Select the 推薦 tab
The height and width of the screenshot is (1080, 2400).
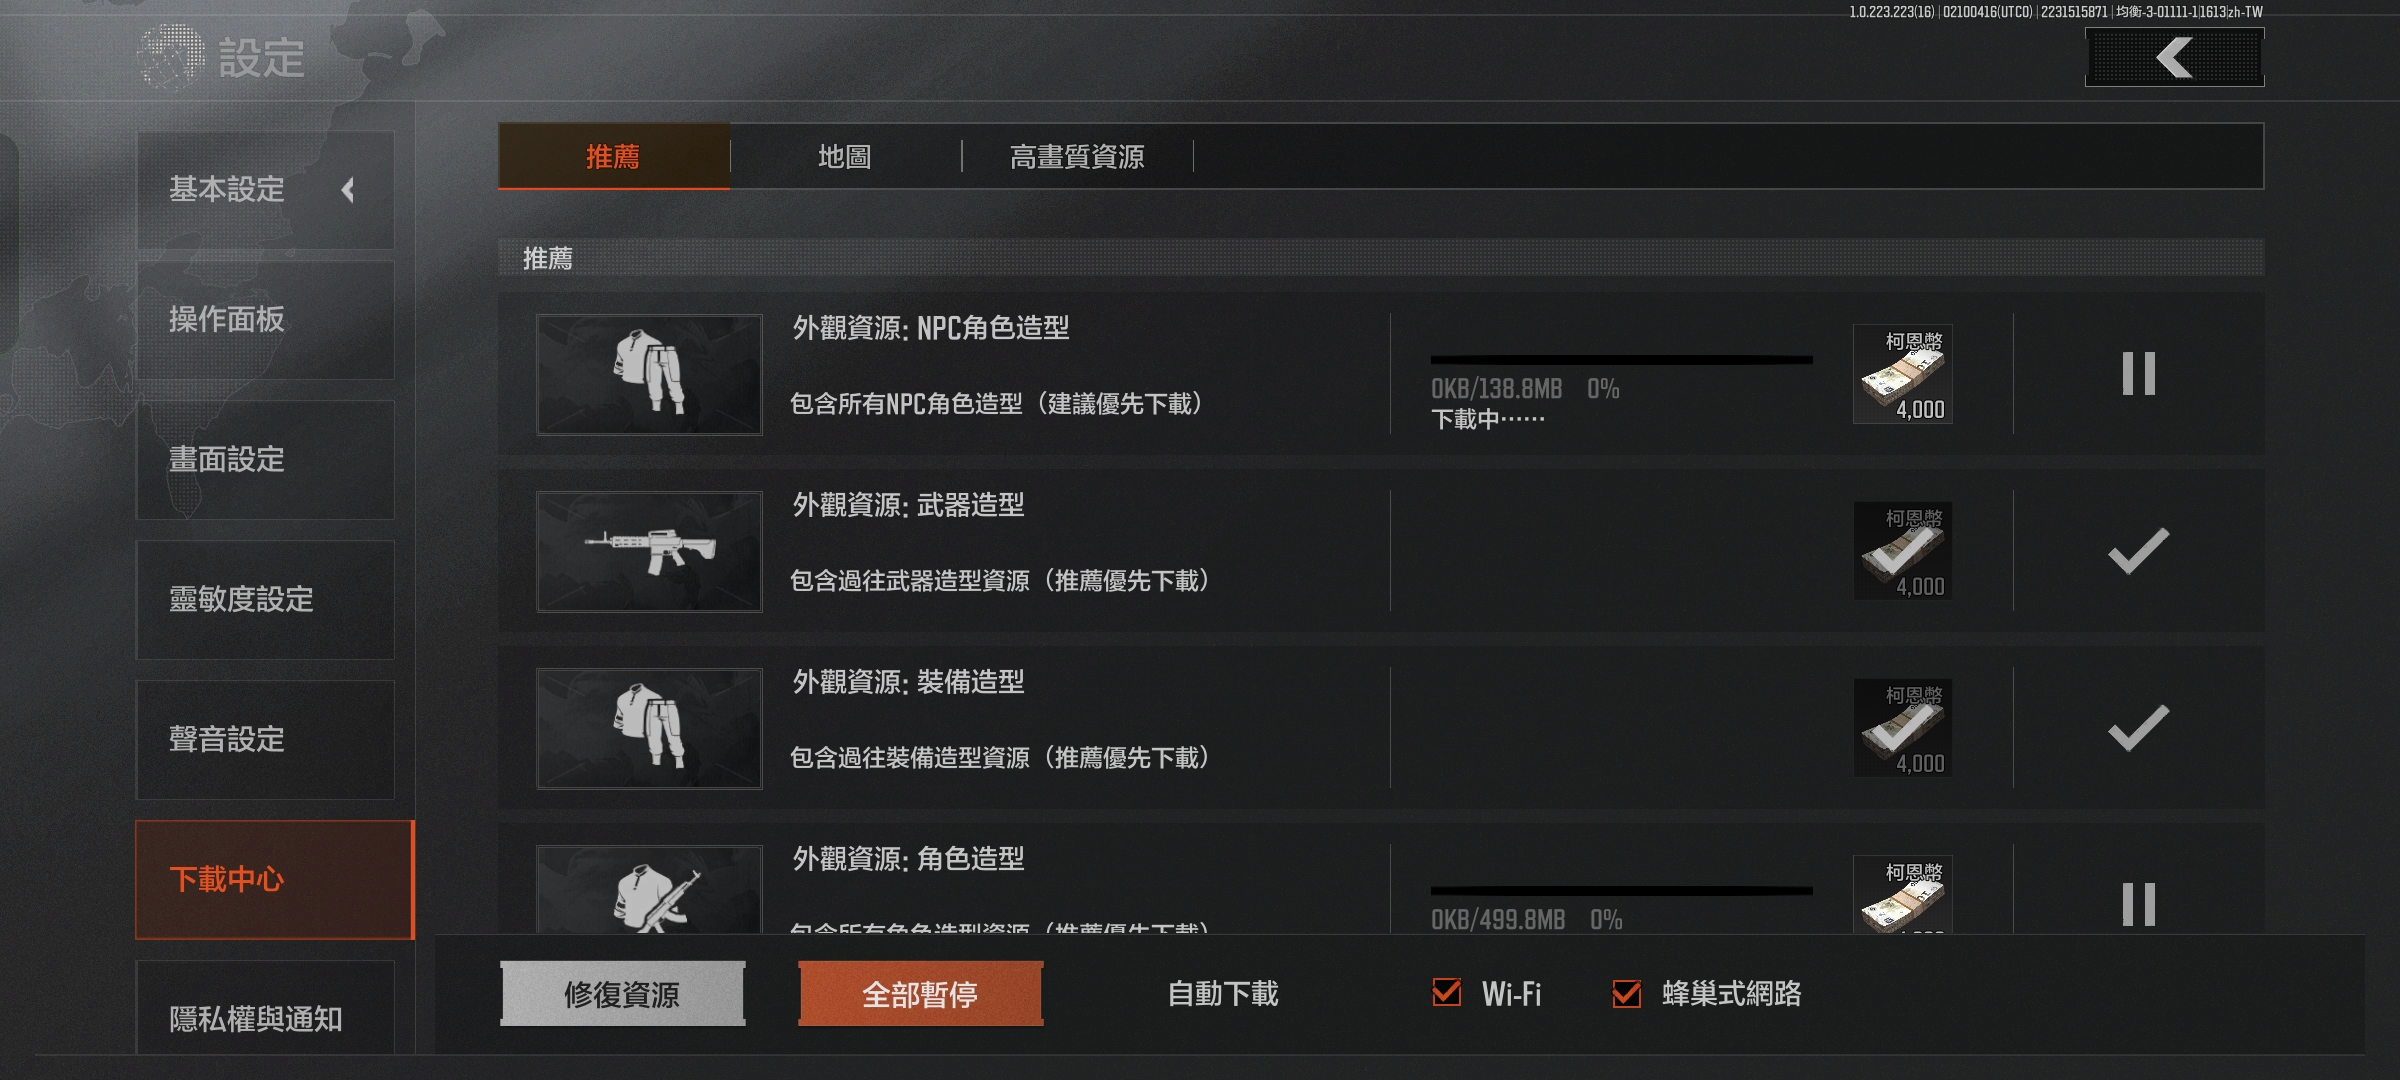613,157
